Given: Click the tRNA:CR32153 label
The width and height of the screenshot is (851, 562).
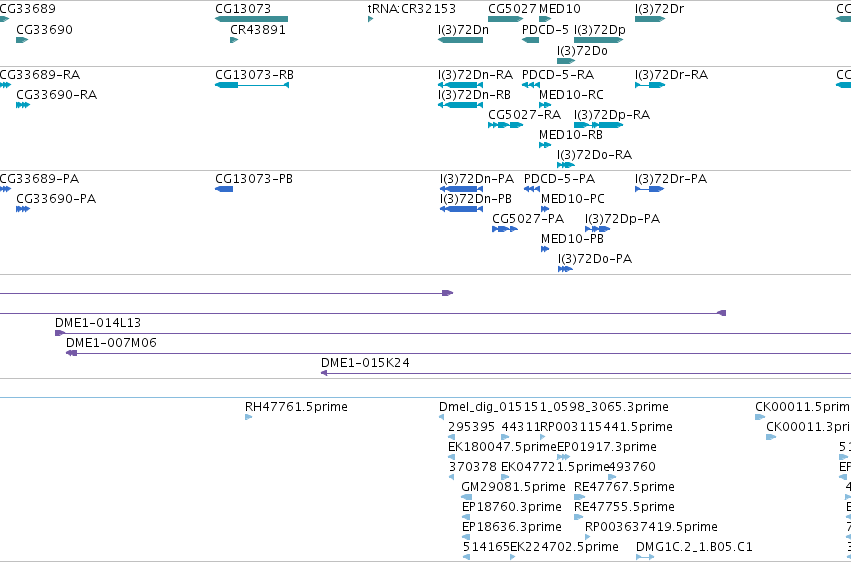Looking at the screenshot, I should (412, 9).
